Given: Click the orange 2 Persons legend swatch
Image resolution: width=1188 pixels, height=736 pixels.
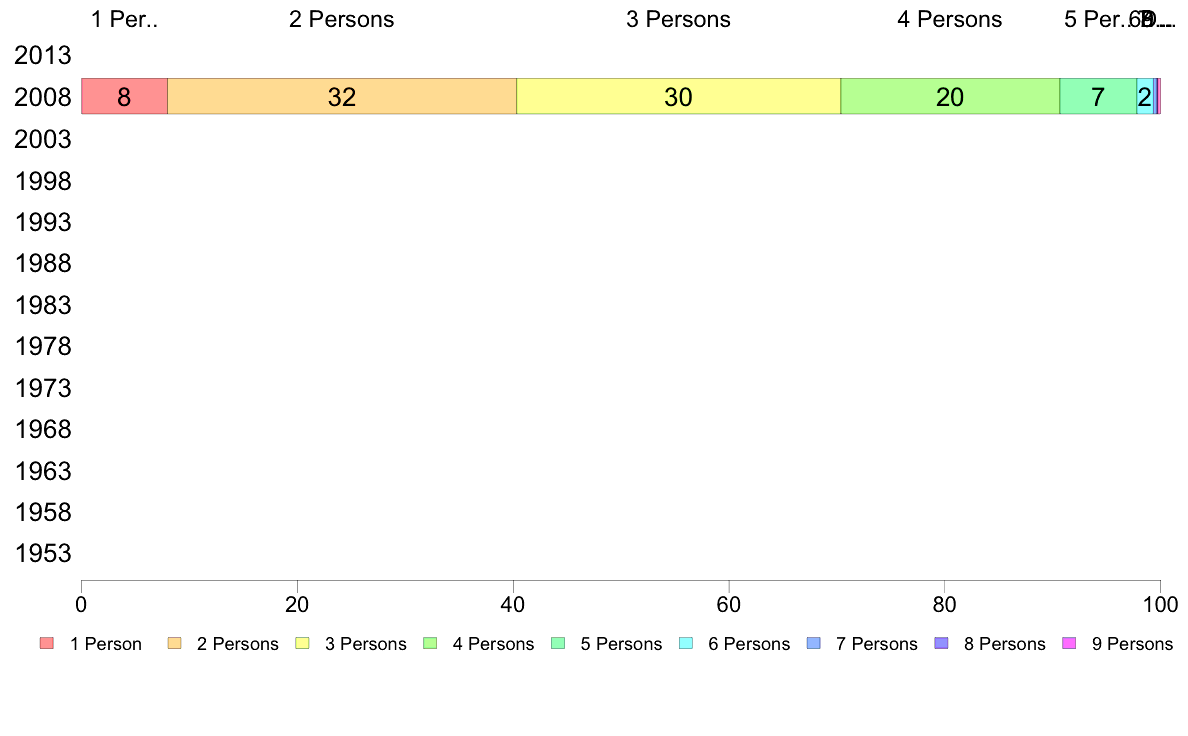Looking at the screenshot, I should tap(174, 644).
